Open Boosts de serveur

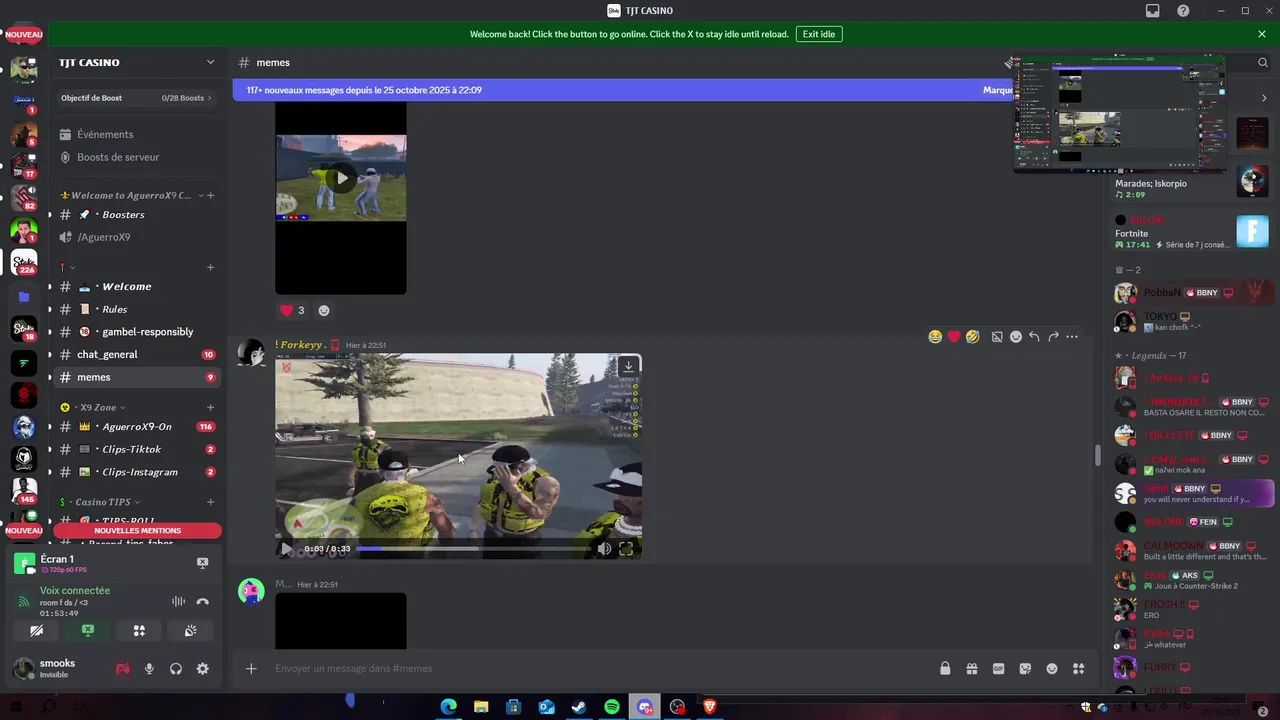click(118, 157)
